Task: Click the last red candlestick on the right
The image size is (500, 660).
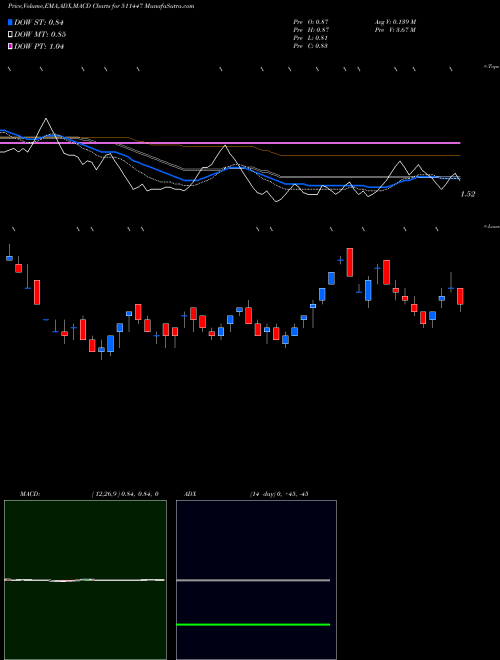Action: point(460,296)
